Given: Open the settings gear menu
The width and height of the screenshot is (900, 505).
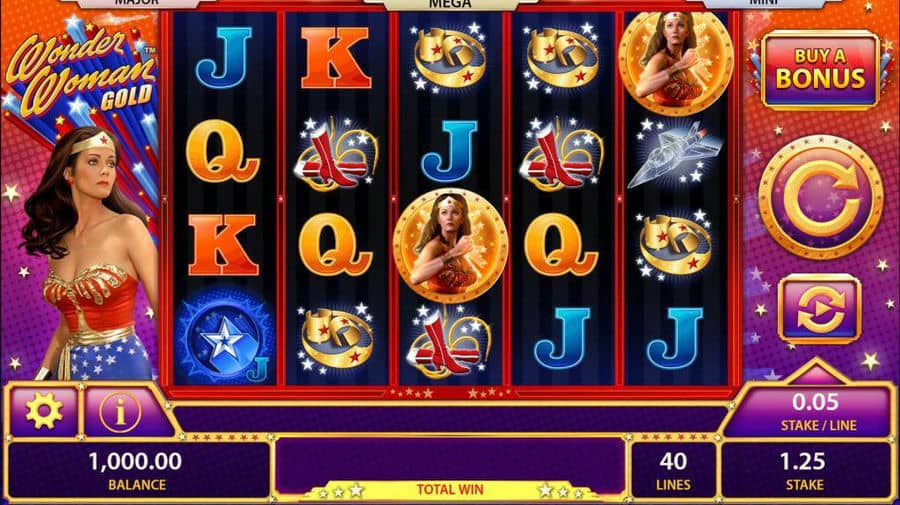Looking at the screenshot, I should point(44,411).
